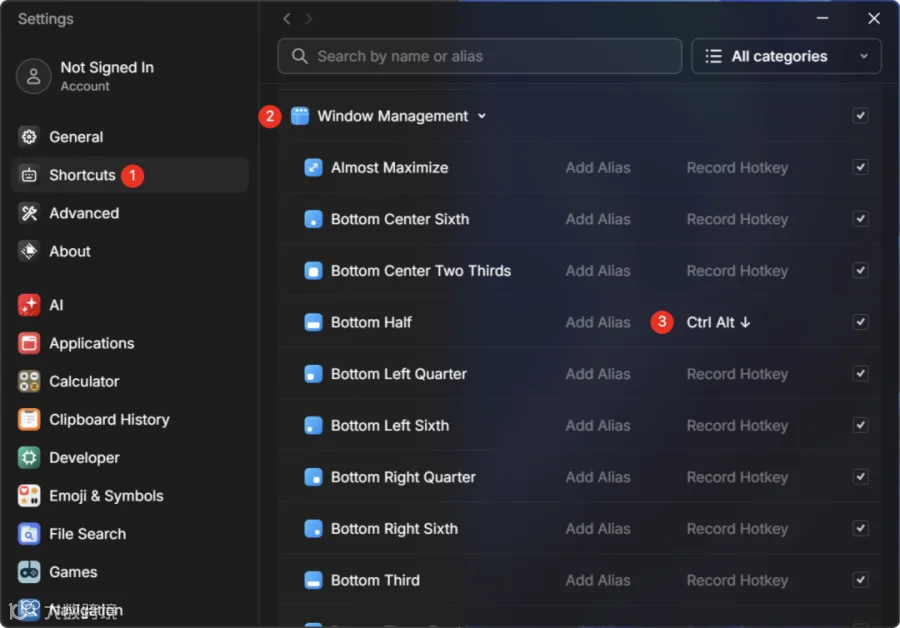Uncheck the Window Management group checkbox
The height and width of the screenshot is (628, 900).
pos(860,115)
